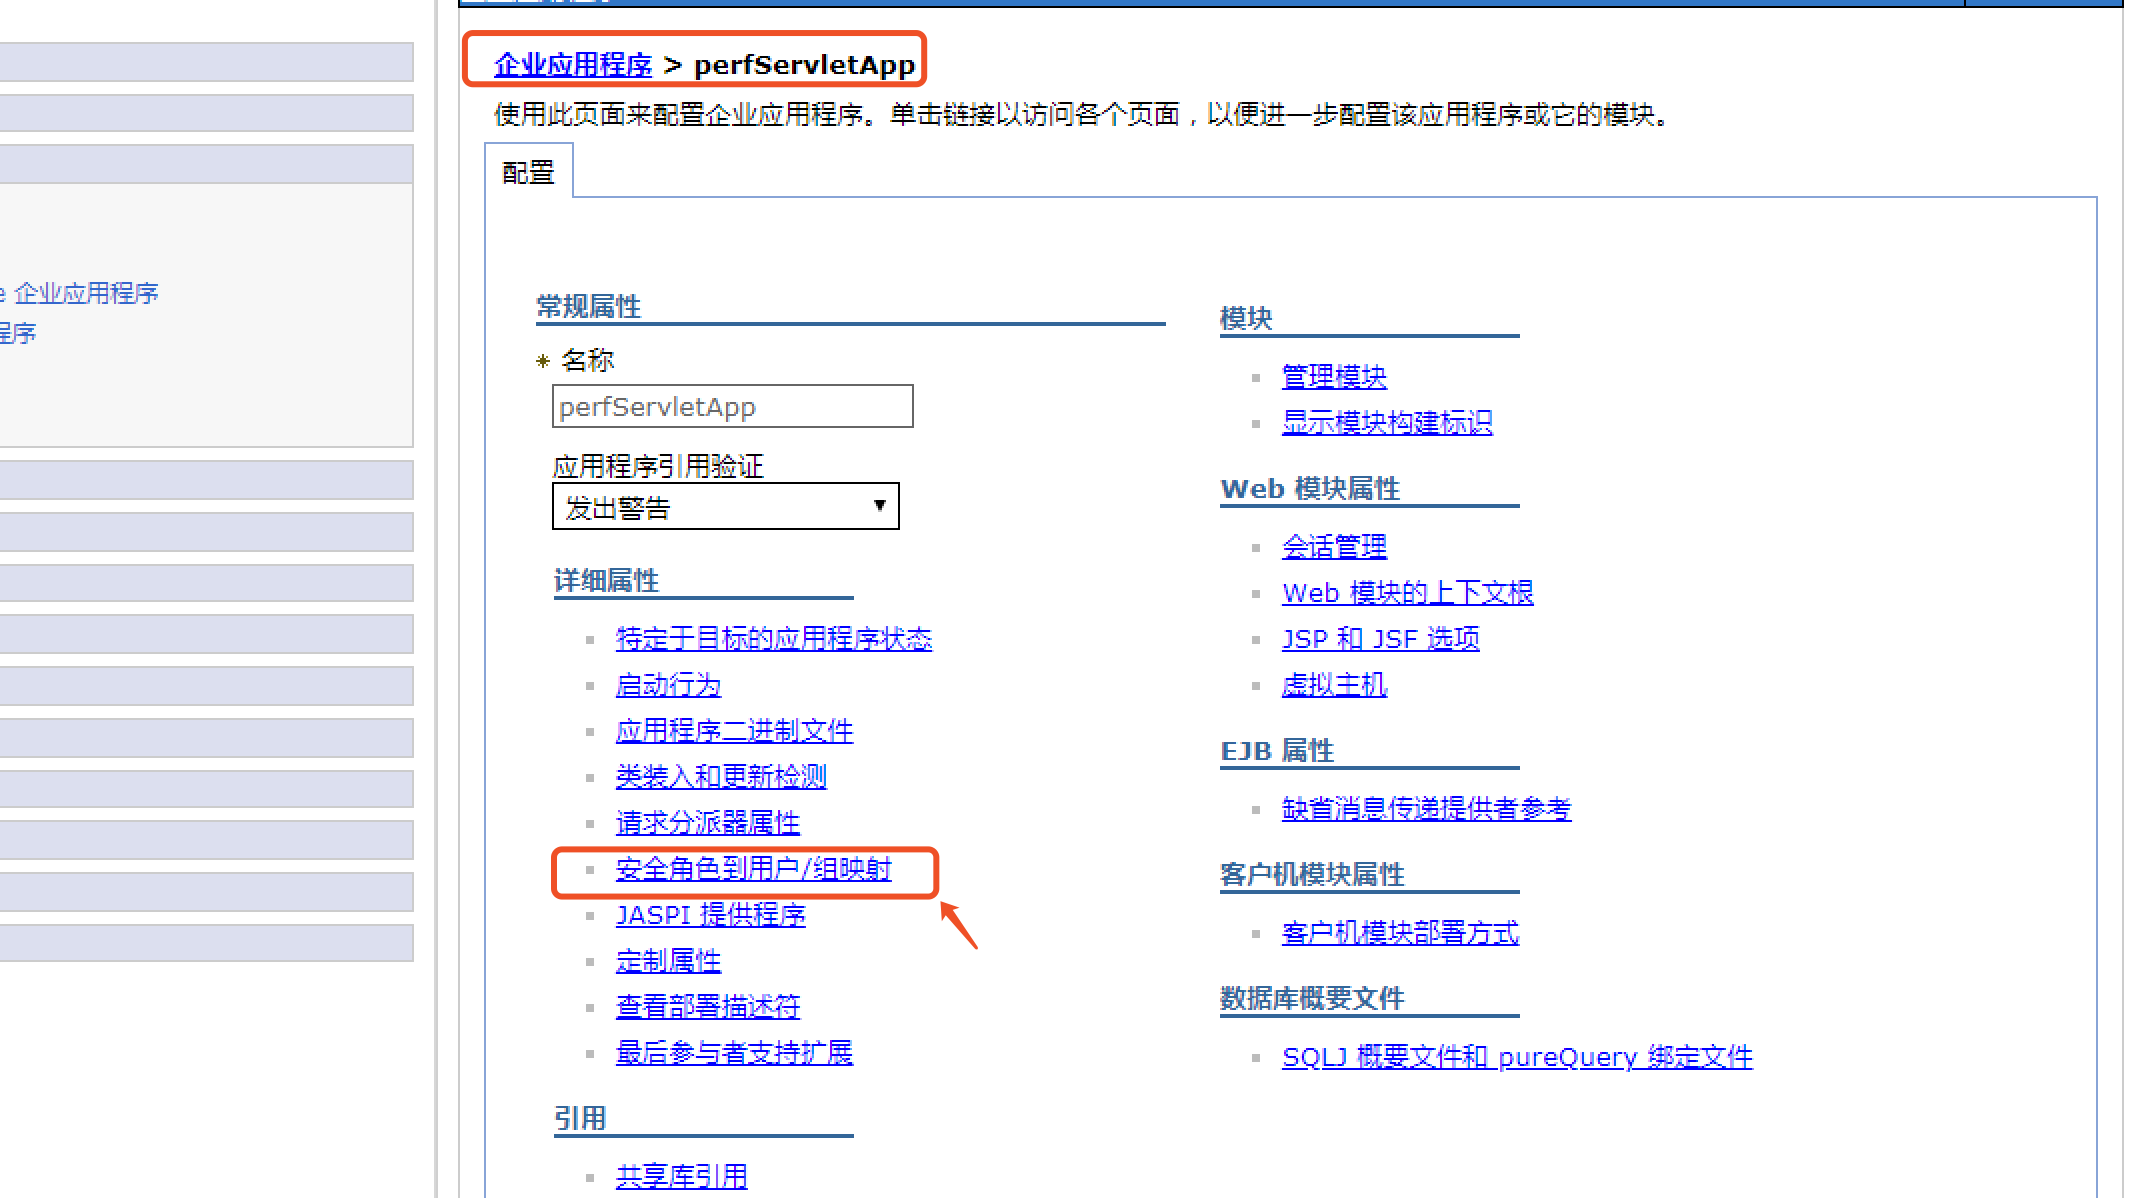Open the 缺省消息传递提供者参考 link
The image size is (2154, 1198).
[x=1426, y=809]
